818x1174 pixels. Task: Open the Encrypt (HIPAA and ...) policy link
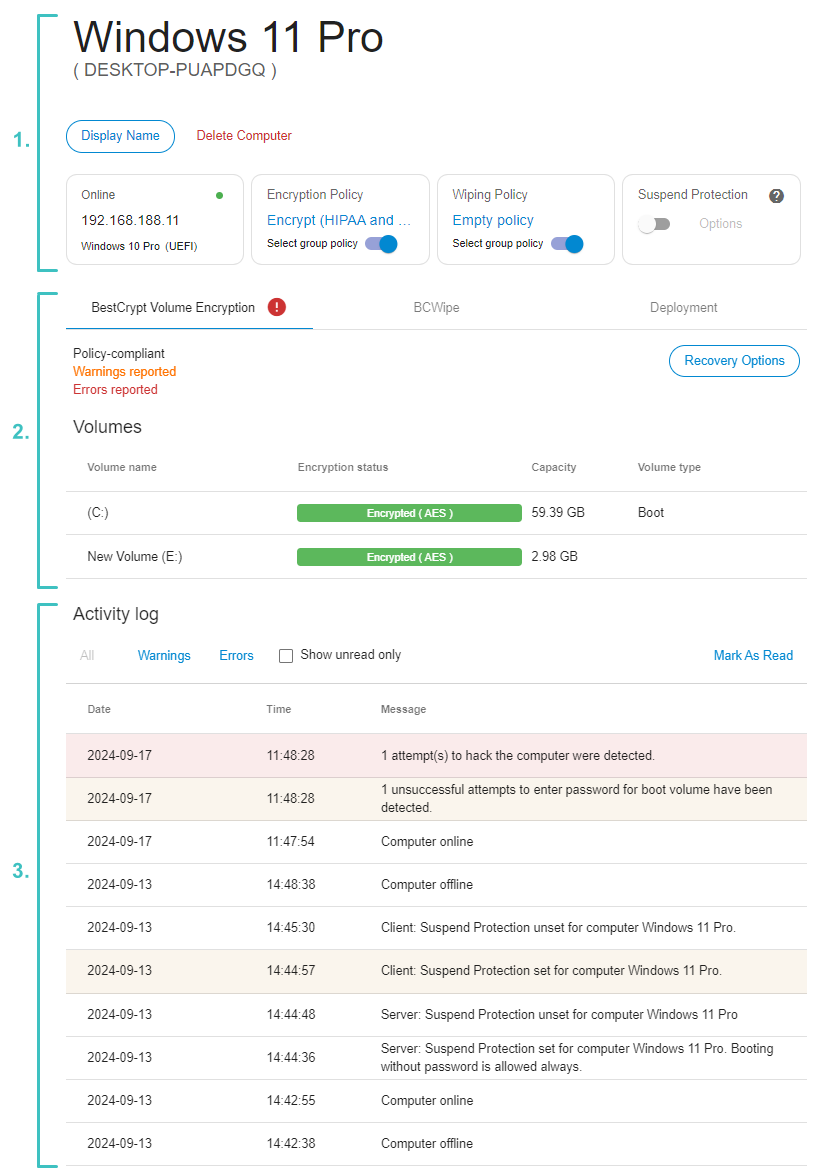(339, 220)
